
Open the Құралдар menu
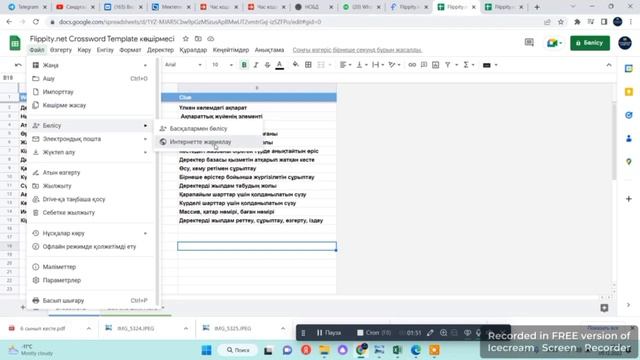click(x=193, y=50)
